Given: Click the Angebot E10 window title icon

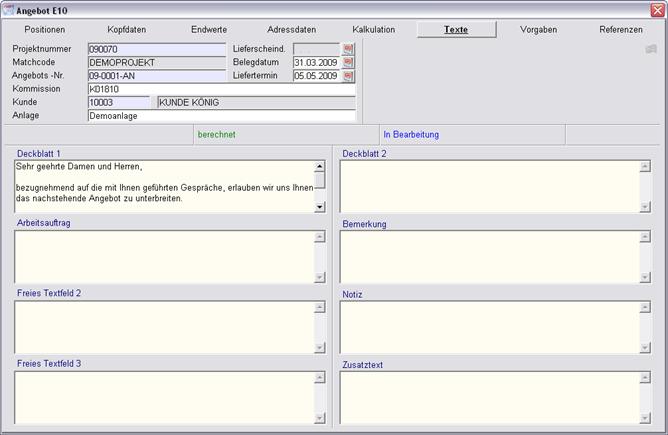Looking at the screenshot, I should pos(8,8).
